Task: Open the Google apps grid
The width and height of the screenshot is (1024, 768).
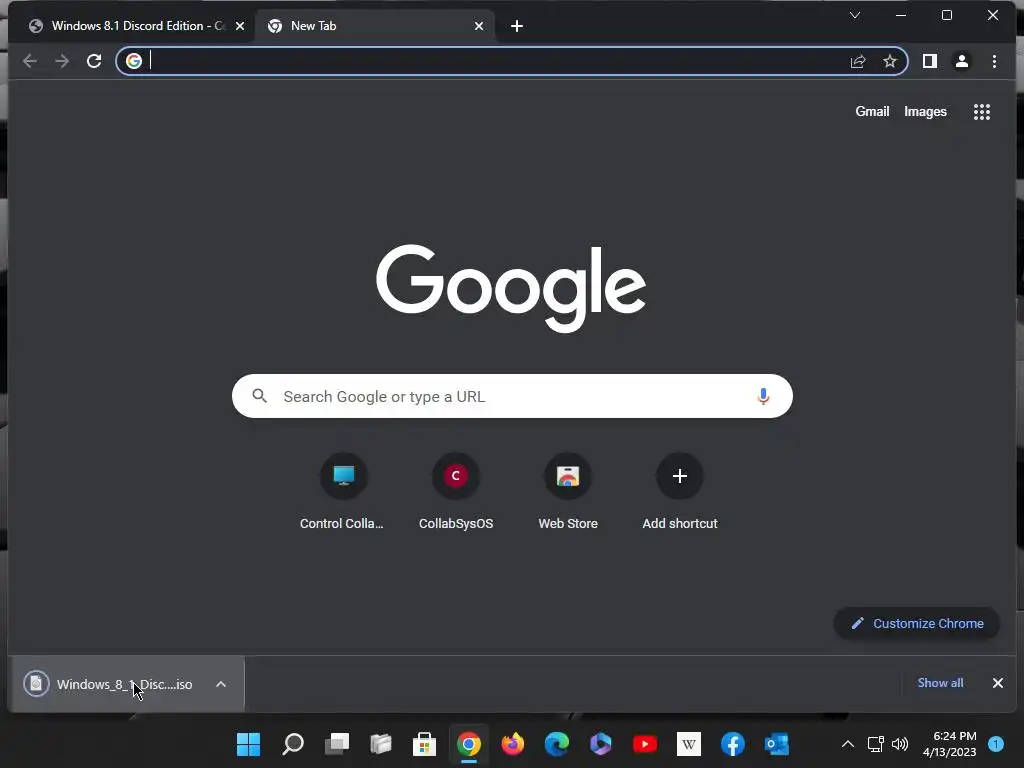Action: [x=982, y=112]
